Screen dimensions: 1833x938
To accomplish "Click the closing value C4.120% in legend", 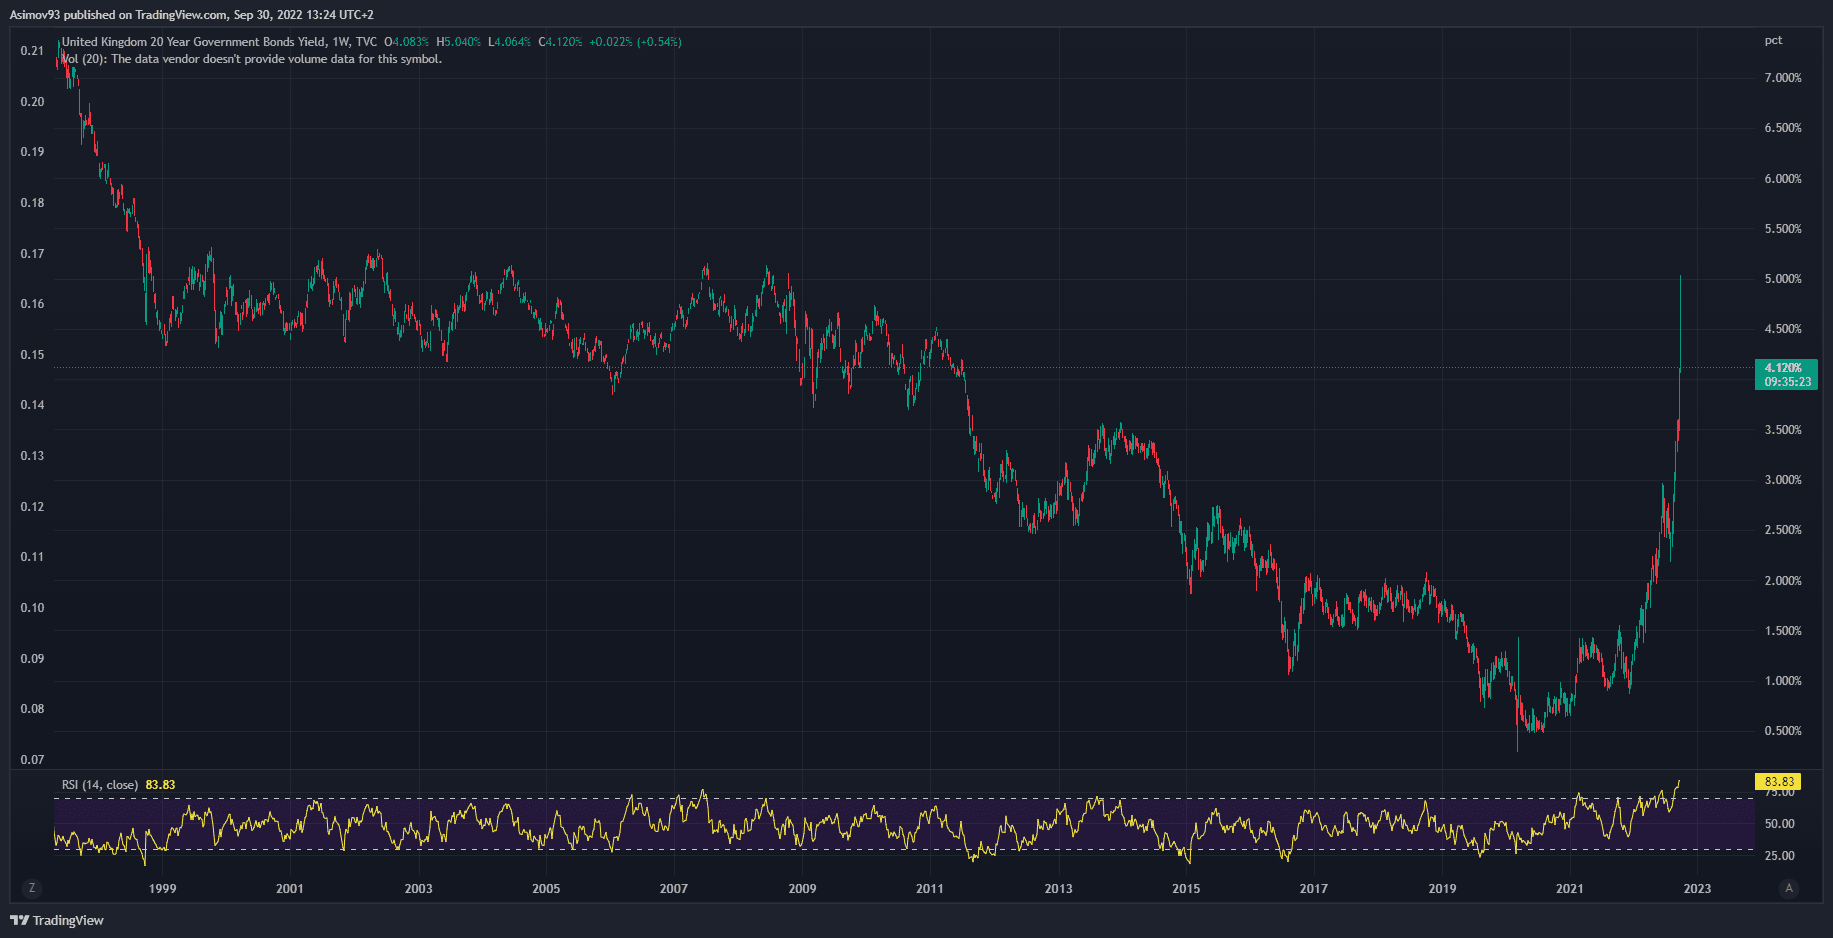I will tap(560, 42).
